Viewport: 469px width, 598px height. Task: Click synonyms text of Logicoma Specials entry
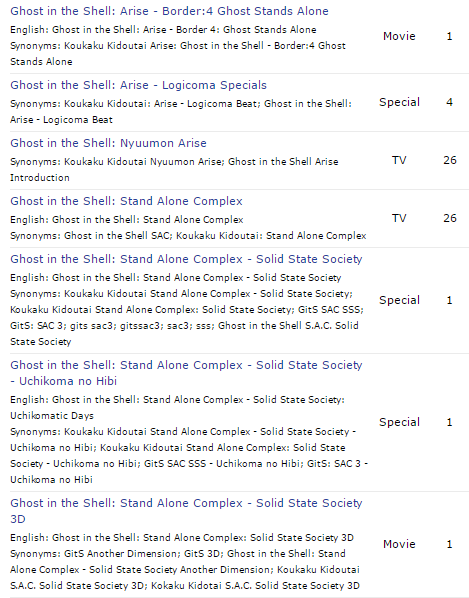181,112
